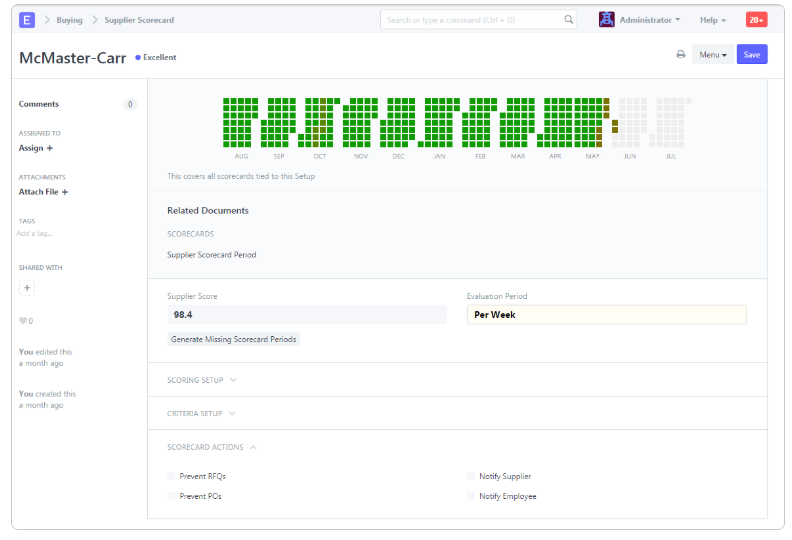792x540 pixels.
Task: Expand the Criteria Setup section
Action: pos(202,413)
